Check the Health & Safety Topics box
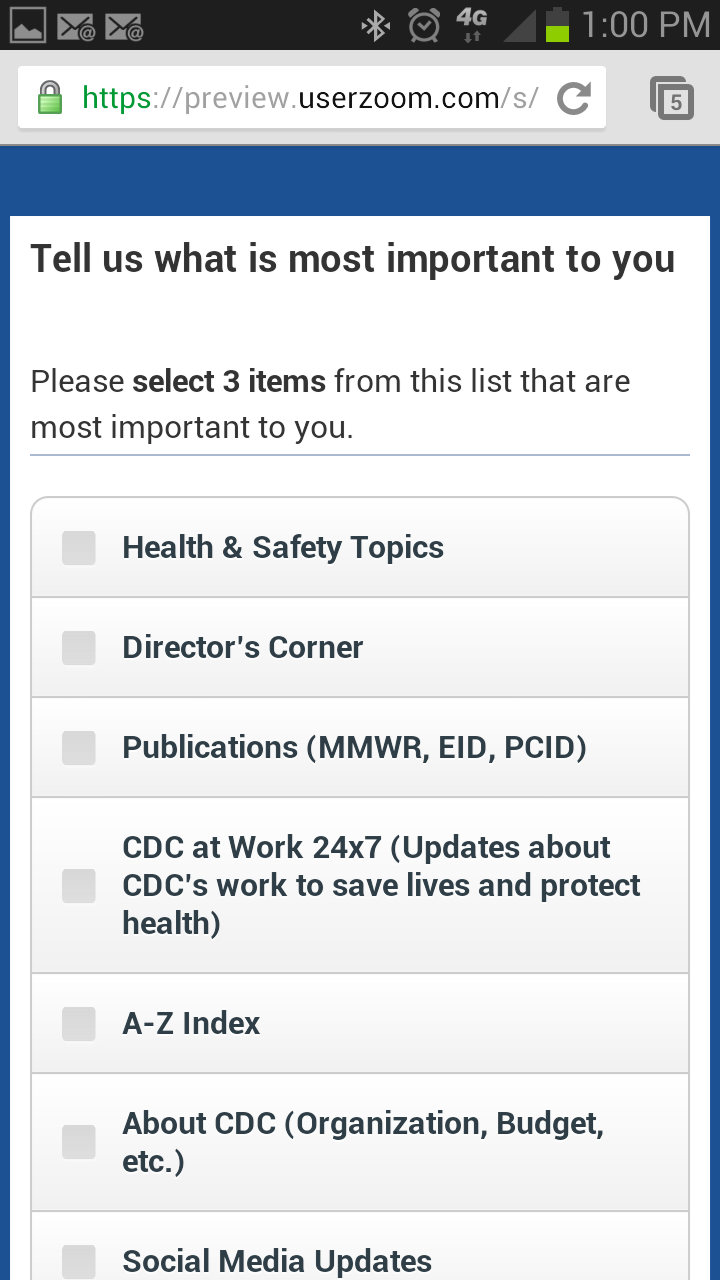Image resolution: width=720 pixels, height=1280 pixels. (x=79, y=548)
